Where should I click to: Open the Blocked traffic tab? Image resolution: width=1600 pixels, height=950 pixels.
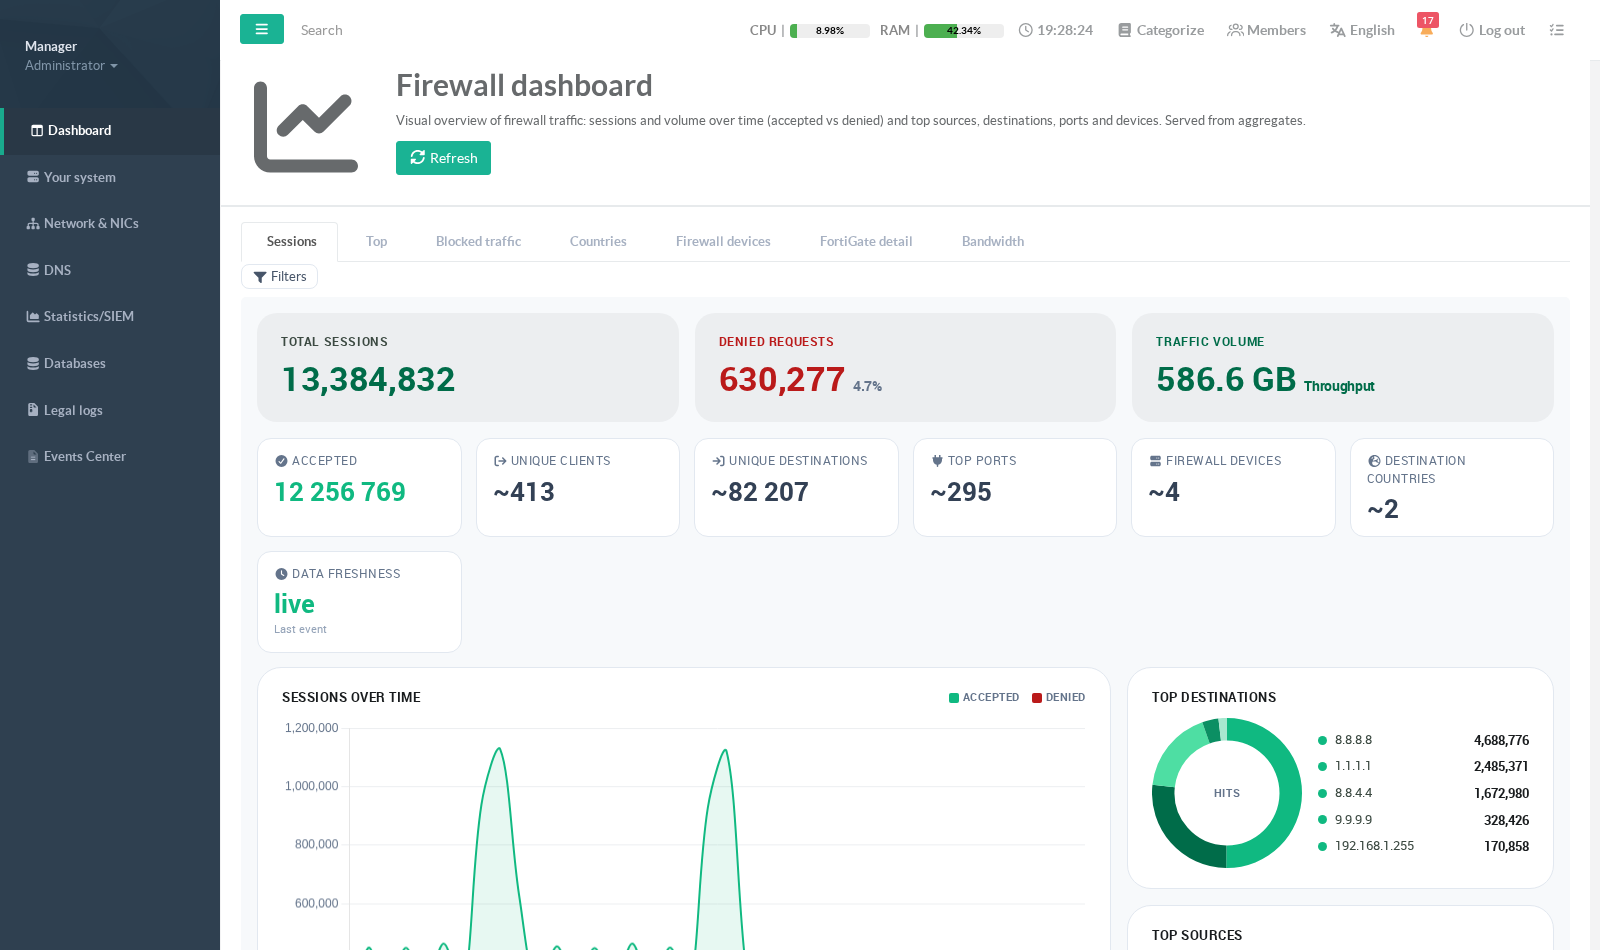coord(478,241)
